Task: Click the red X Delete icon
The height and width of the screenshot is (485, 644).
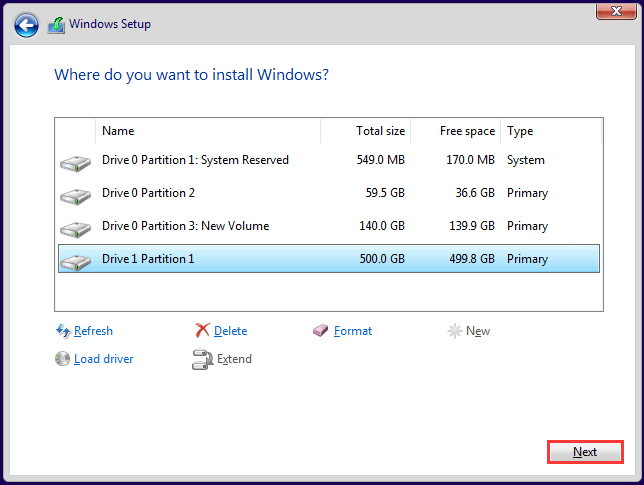Action: pos(202,330)
